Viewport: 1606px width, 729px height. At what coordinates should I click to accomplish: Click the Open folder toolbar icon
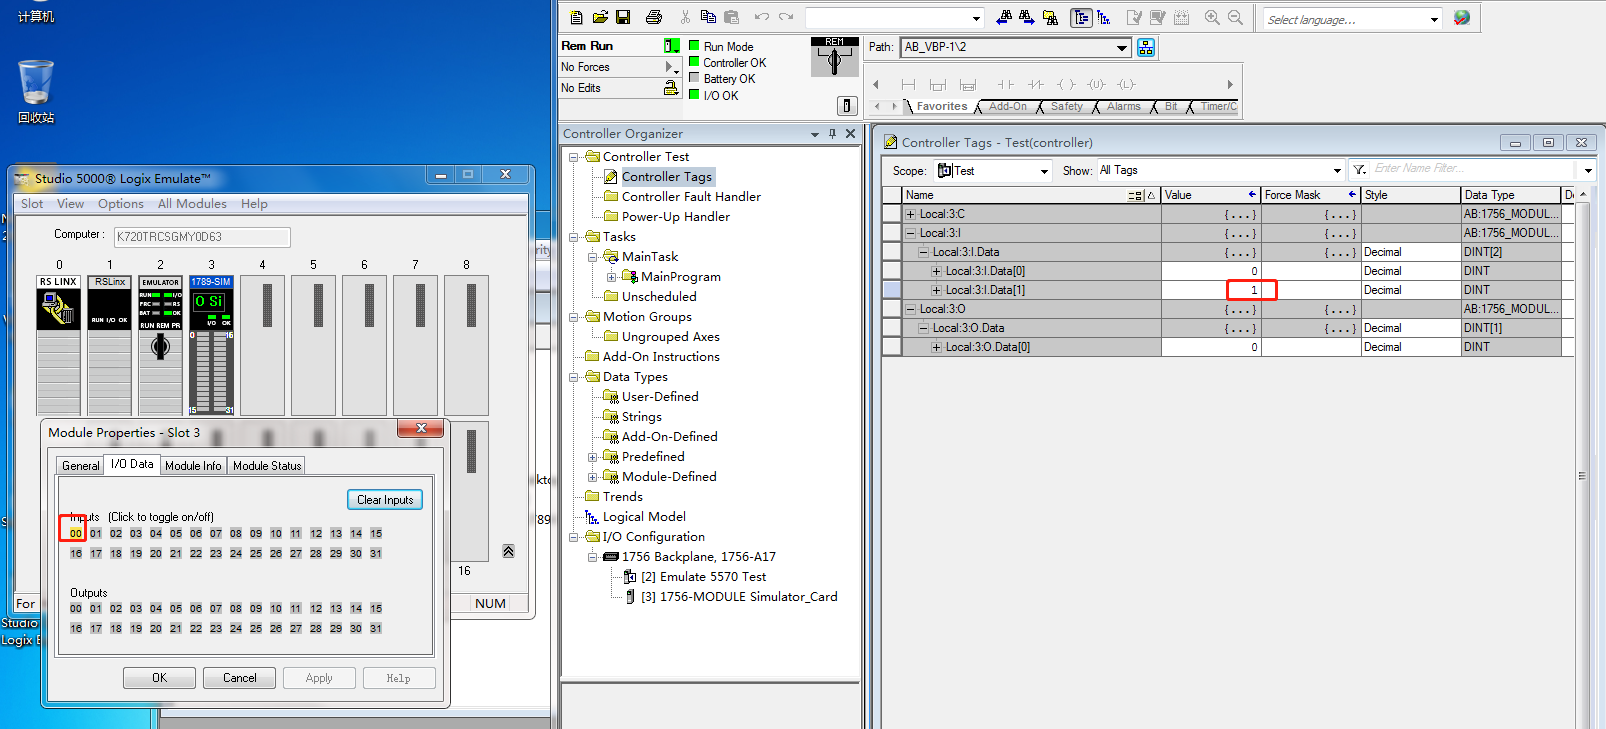click(600, 17)
